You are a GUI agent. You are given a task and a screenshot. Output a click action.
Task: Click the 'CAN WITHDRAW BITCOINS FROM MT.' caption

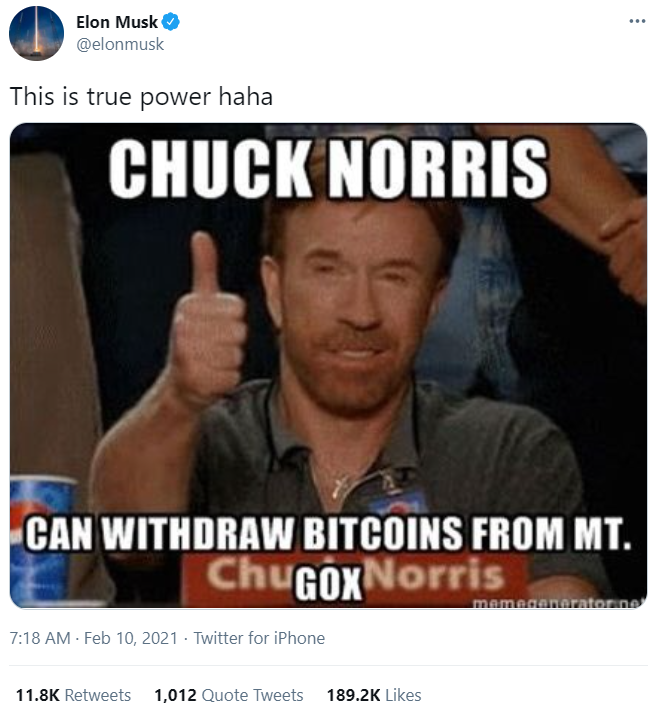[328, 534]
